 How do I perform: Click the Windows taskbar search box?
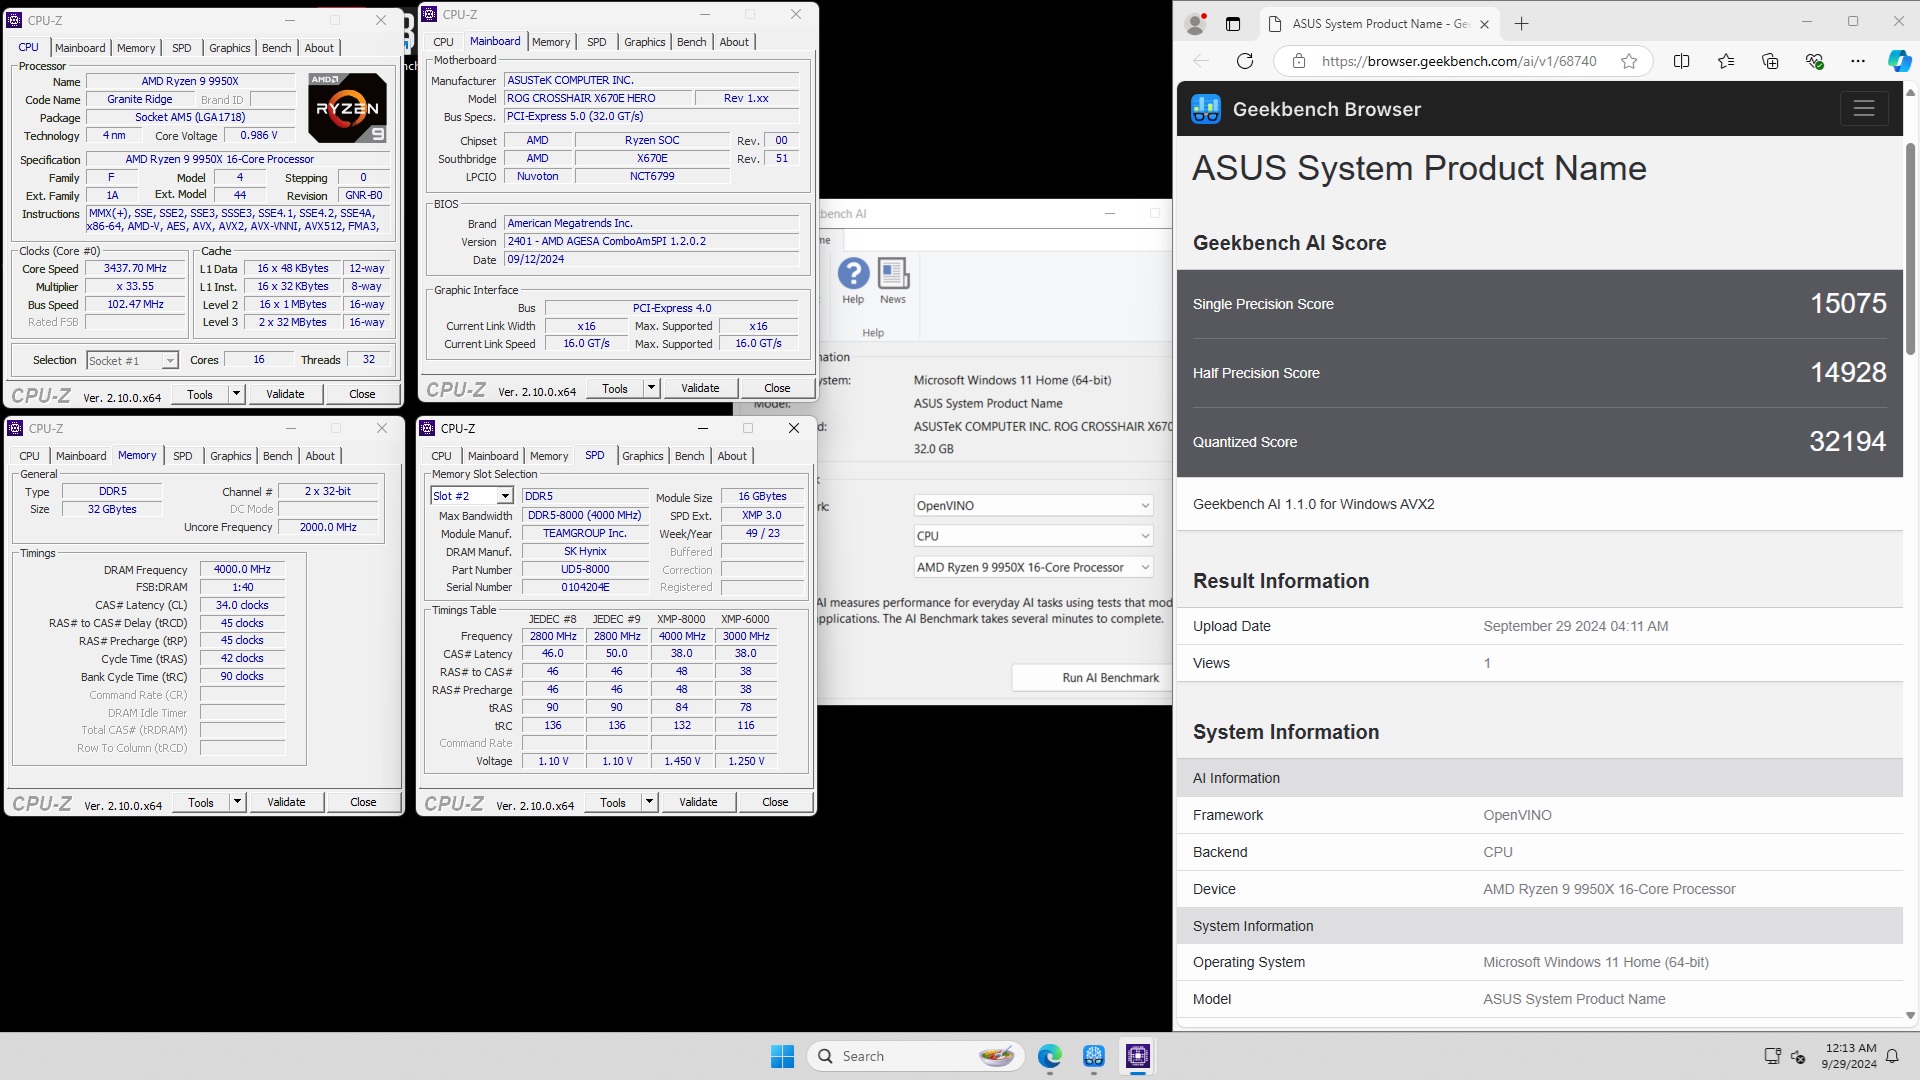(x=914, y=1056)
